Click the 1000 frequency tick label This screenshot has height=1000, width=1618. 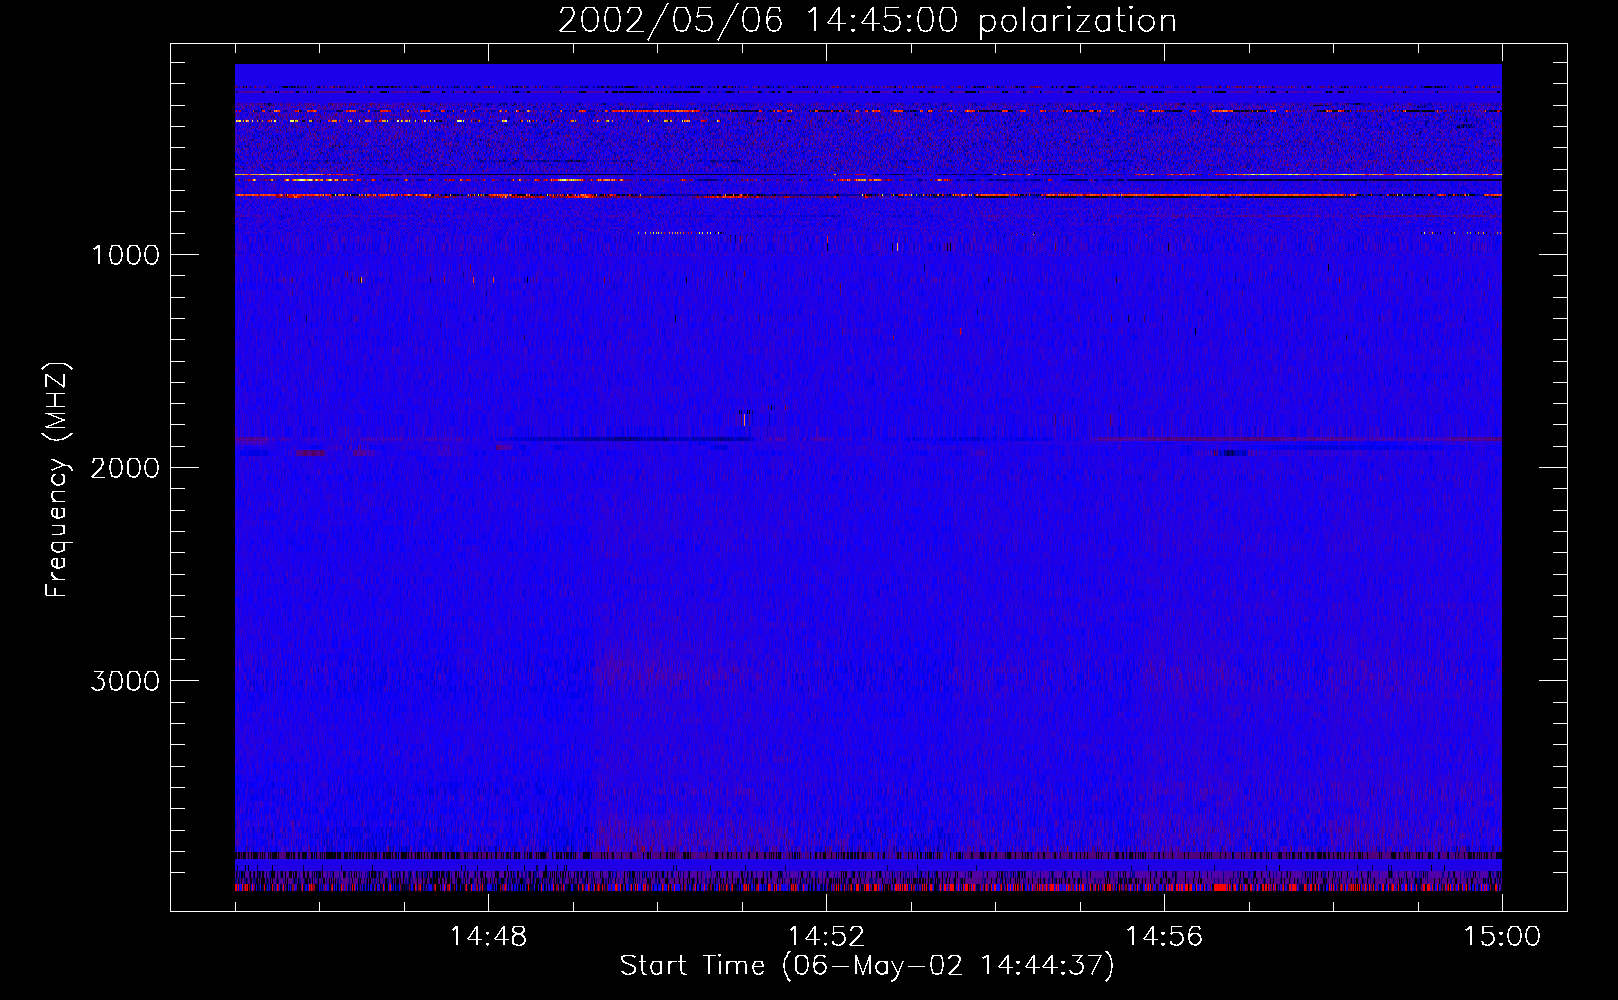pyautogui.click(x=125, y=255)
